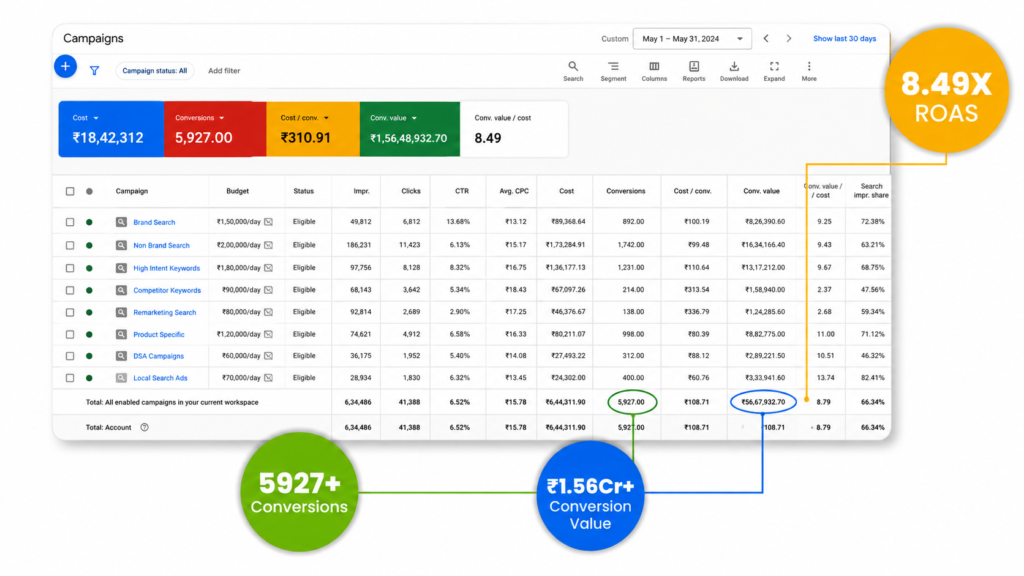Sort by the Avg. CPC column header
The height and width of the screenshot is (576, 1024).
514,191
